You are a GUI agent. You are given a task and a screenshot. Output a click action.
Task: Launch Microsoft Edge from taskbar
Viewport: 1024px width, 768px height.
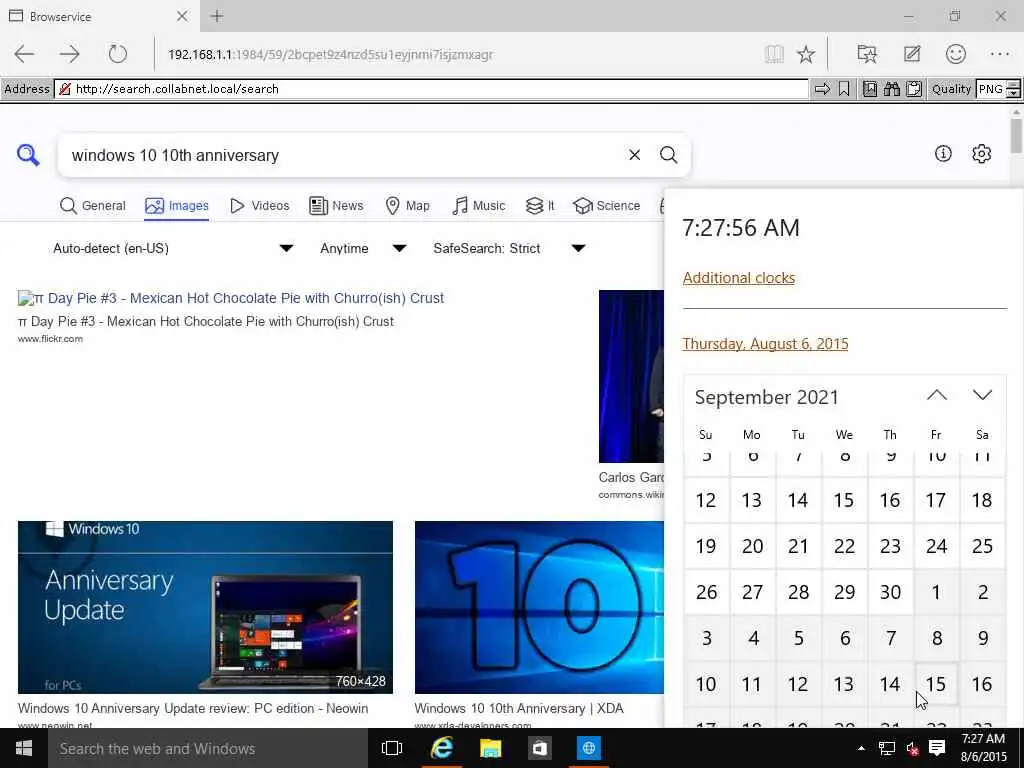pyautogui.click(x=441, y=748)
